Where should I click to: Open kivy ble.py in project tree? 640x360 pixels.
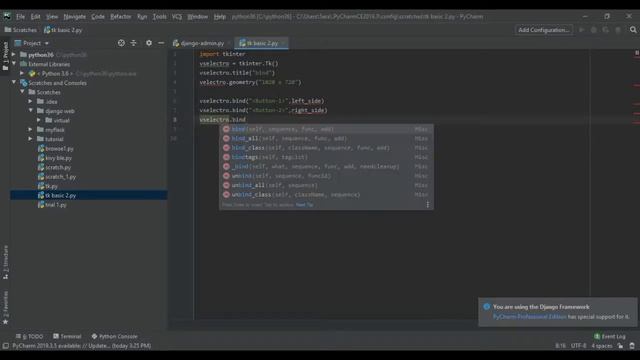(55, 158)
